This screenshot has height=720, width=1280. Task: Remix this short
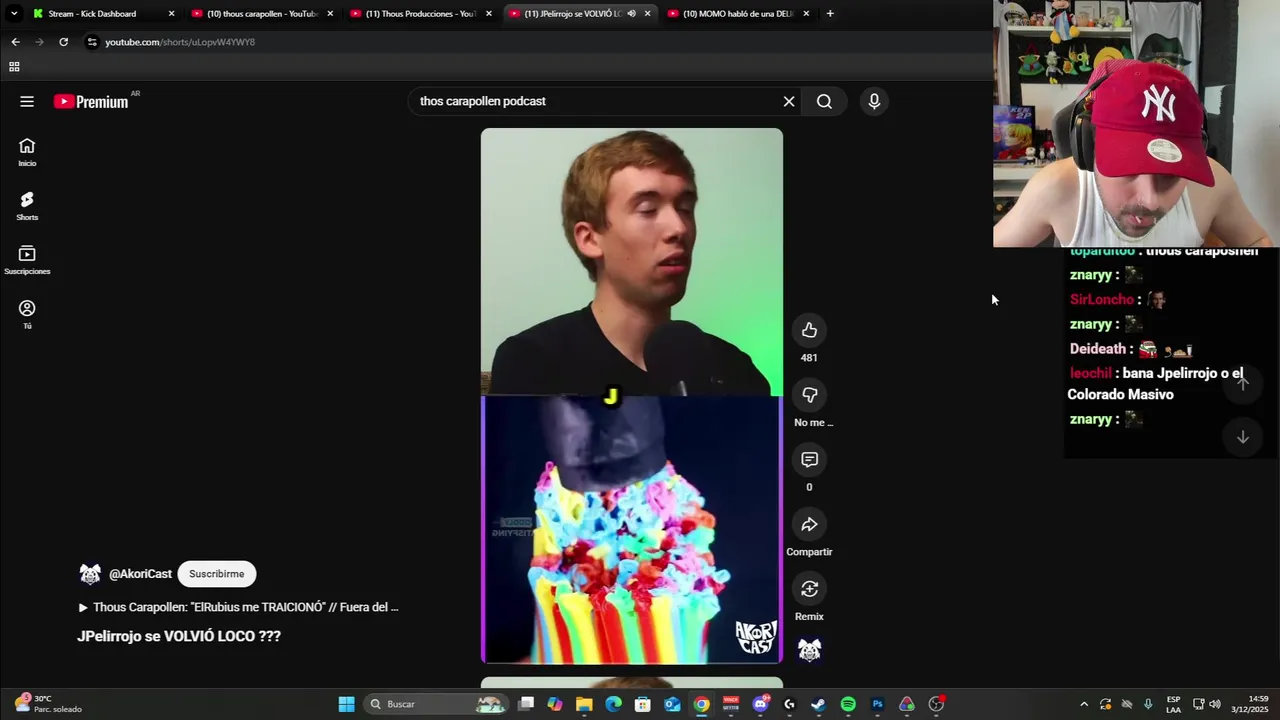click(x=809, y=589)
